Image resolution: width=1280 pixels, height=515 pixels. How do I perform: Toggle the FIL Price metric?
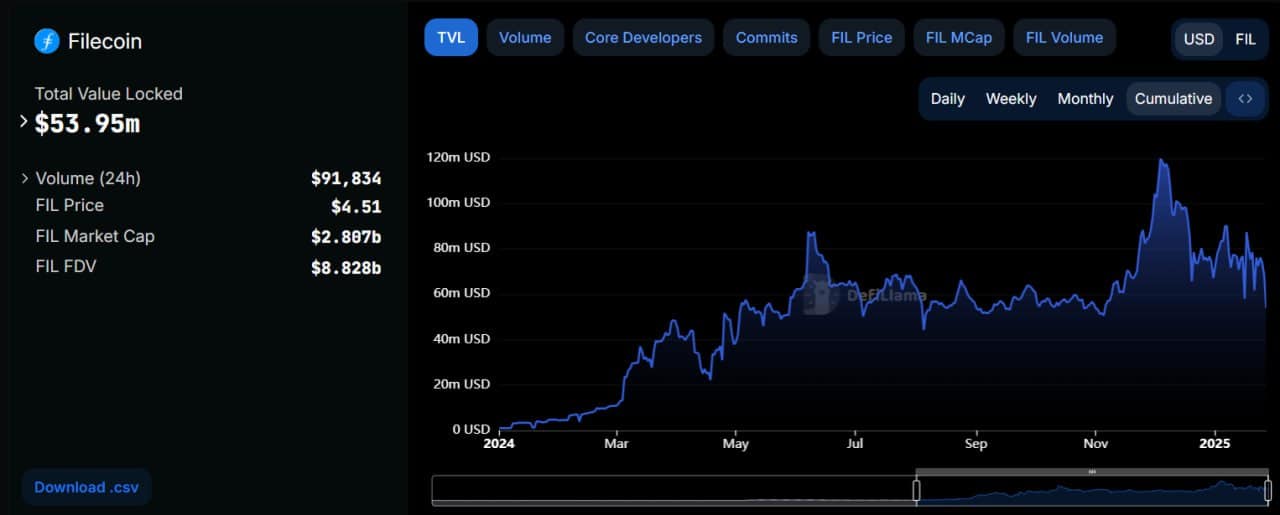coord(861,37)
